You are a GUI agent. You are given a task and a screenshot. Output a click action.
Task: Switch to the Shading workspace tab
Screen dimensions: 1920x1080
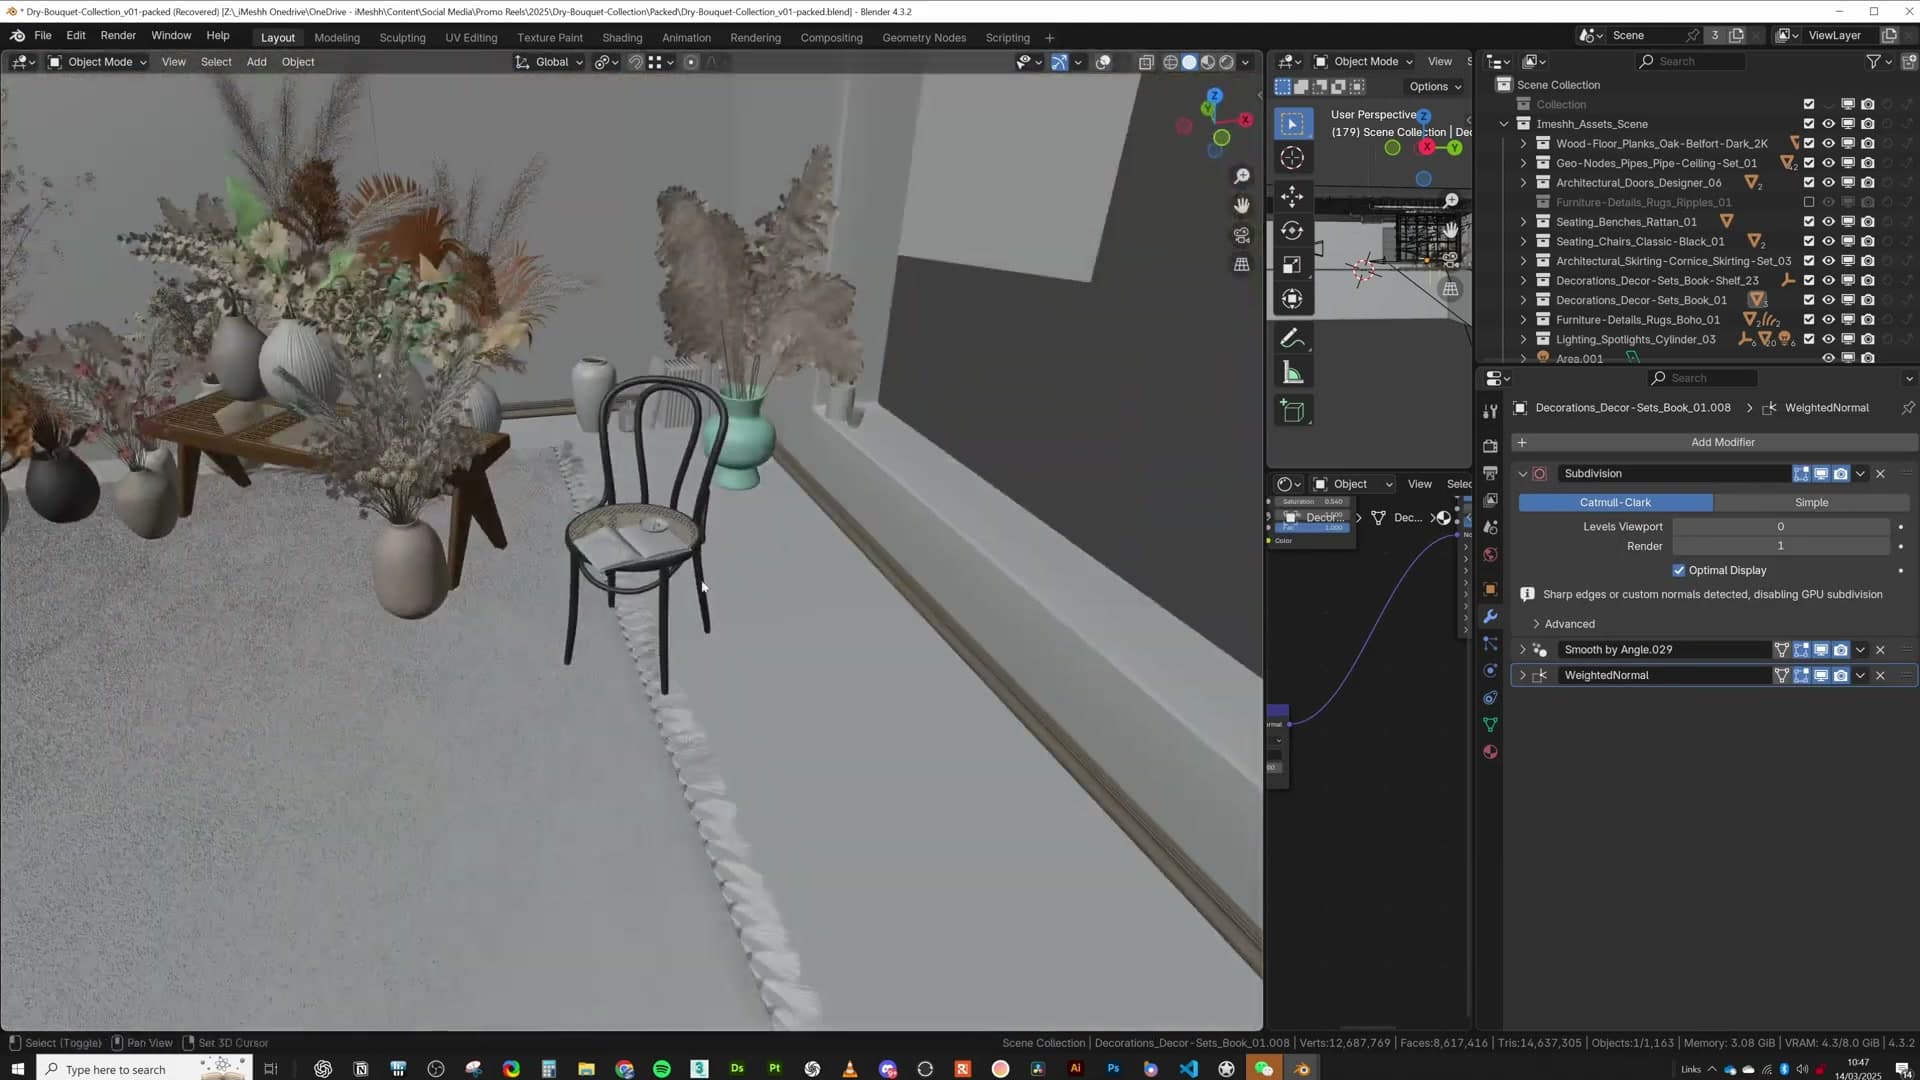(x=622, y=38)
